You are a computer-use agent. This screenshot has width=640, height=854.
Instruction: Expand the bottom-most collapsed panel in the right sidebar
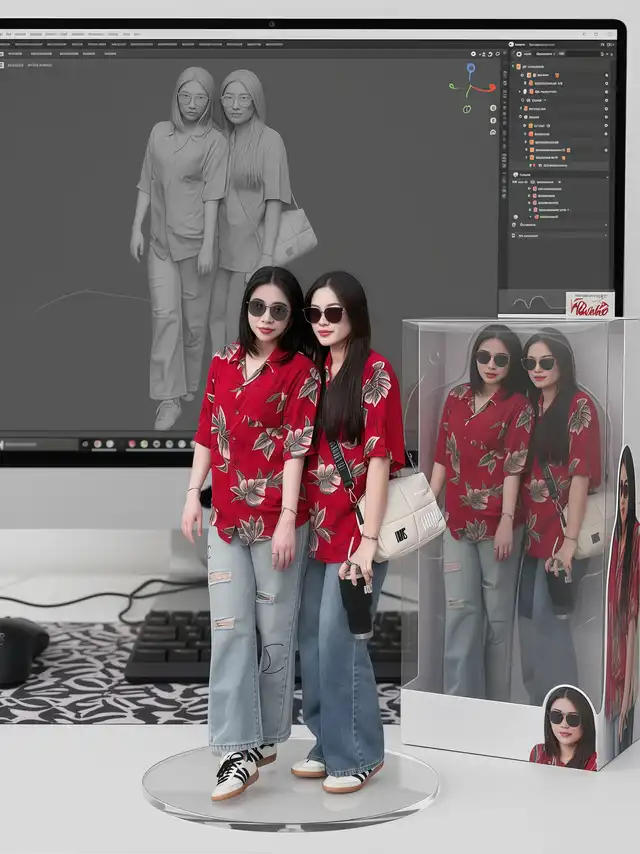[516, 235]
